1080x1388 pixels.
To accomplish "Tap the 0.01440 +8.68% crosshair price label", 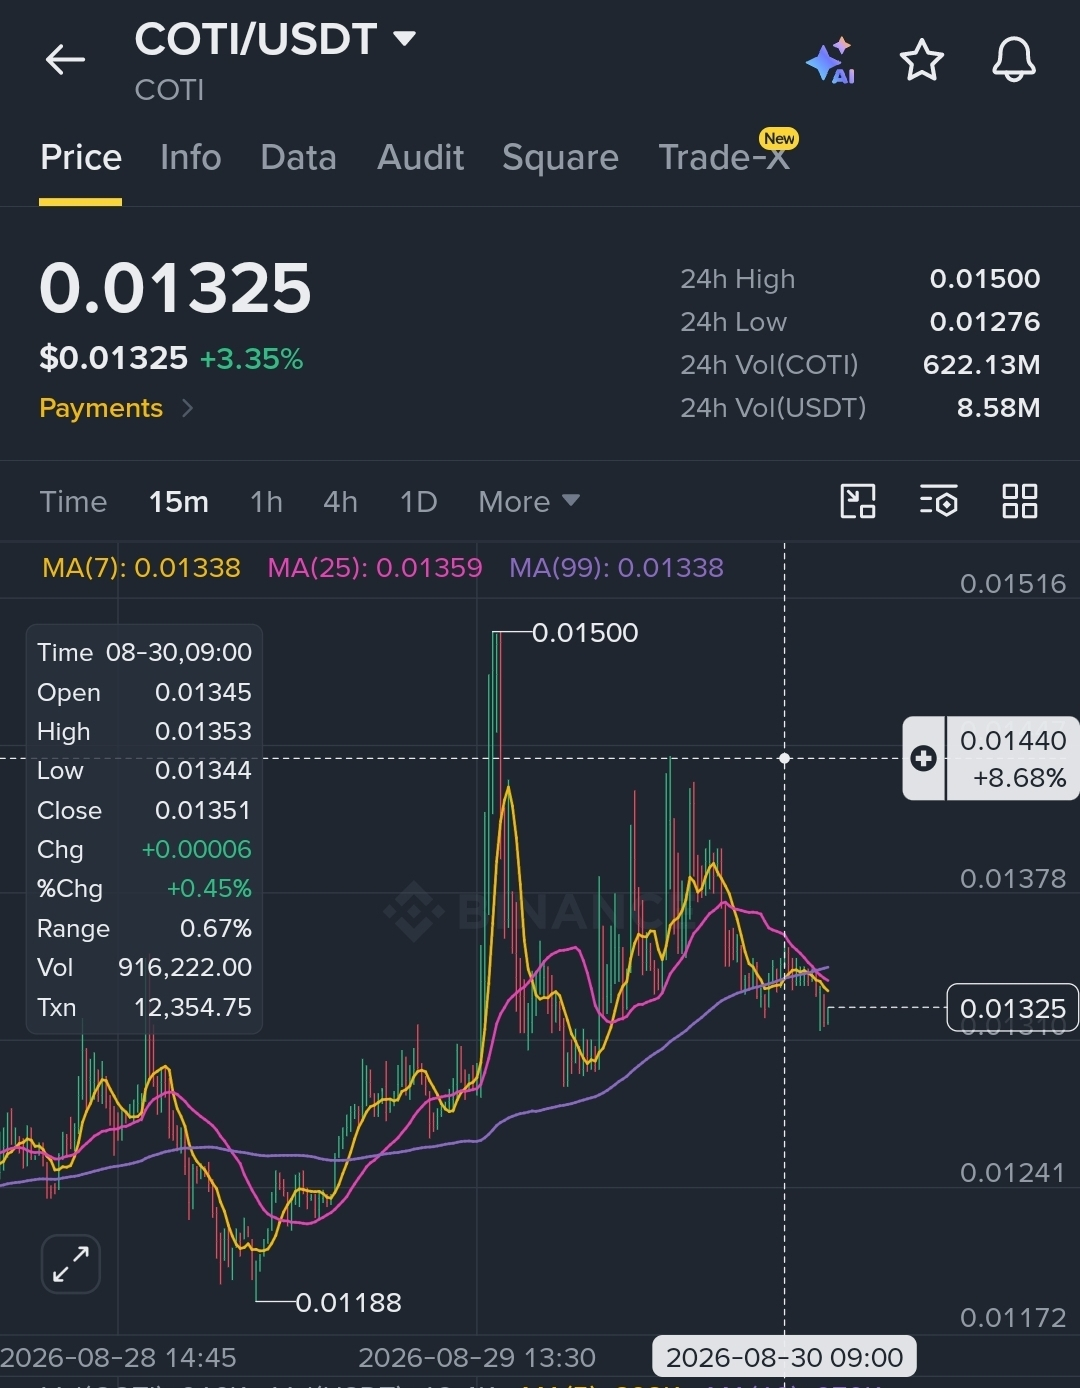I will click(1013, 759).
